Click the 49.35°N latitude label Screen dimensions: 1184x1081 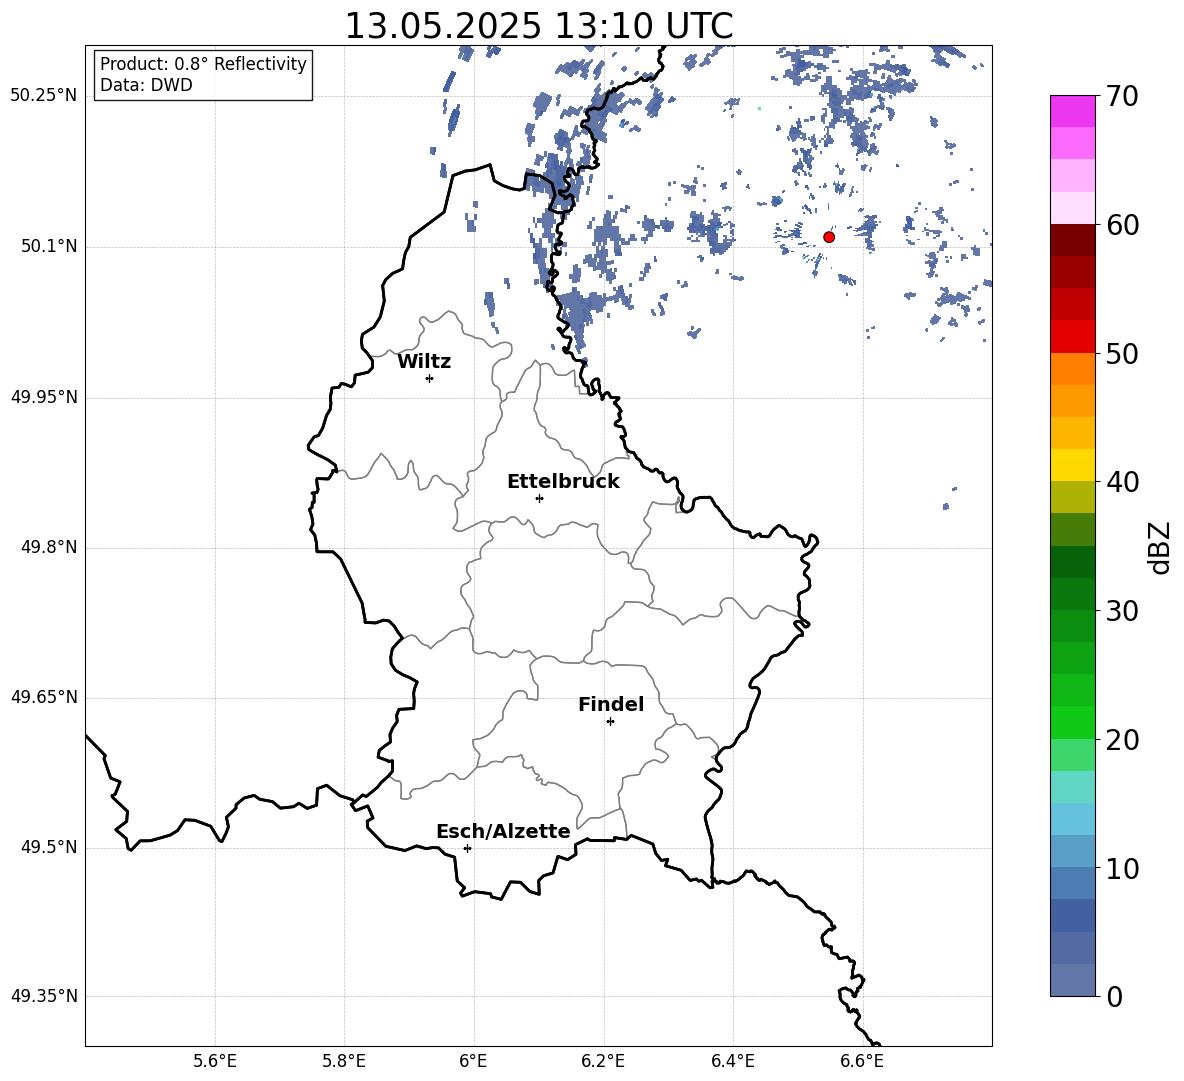(x=44, y=996)
